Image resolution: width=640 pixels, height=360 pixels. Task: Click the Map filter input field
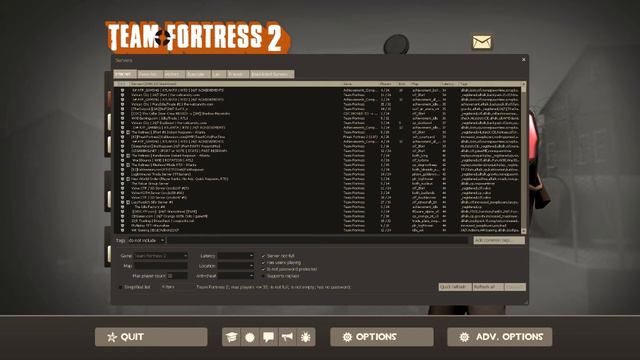click(161, 266)
